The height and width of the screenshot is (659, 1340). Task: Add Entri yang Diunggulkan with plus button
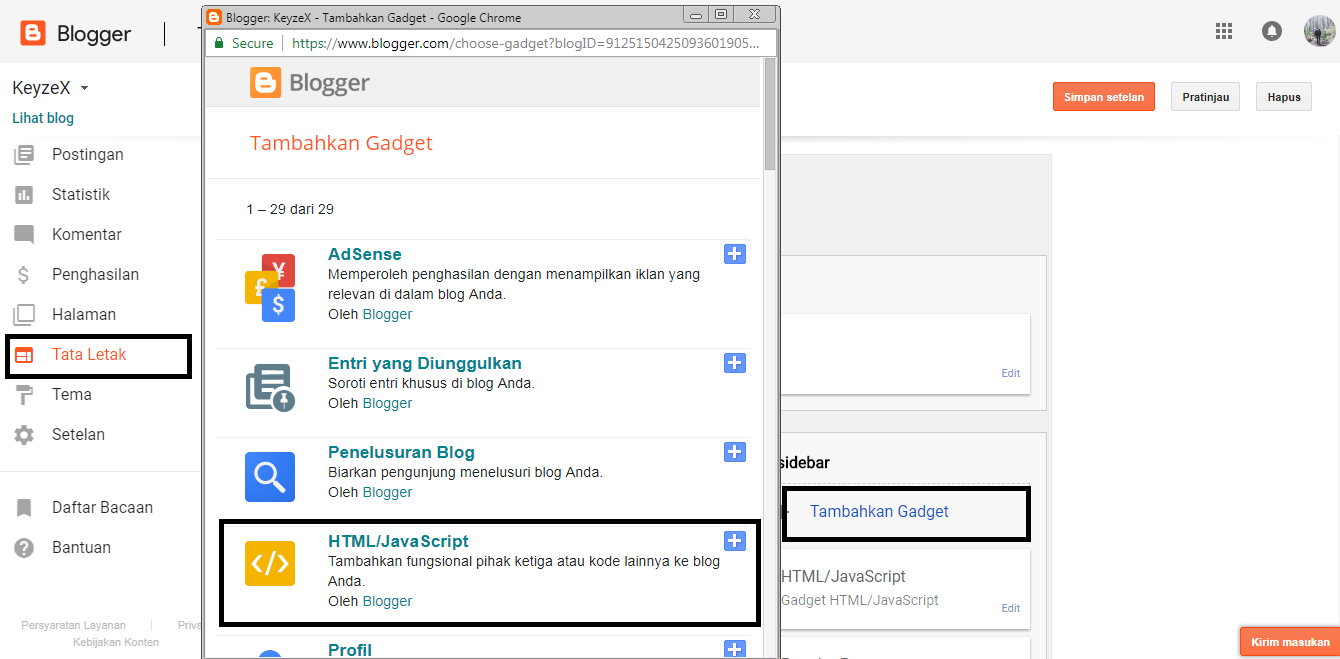(x=735, y=363)
